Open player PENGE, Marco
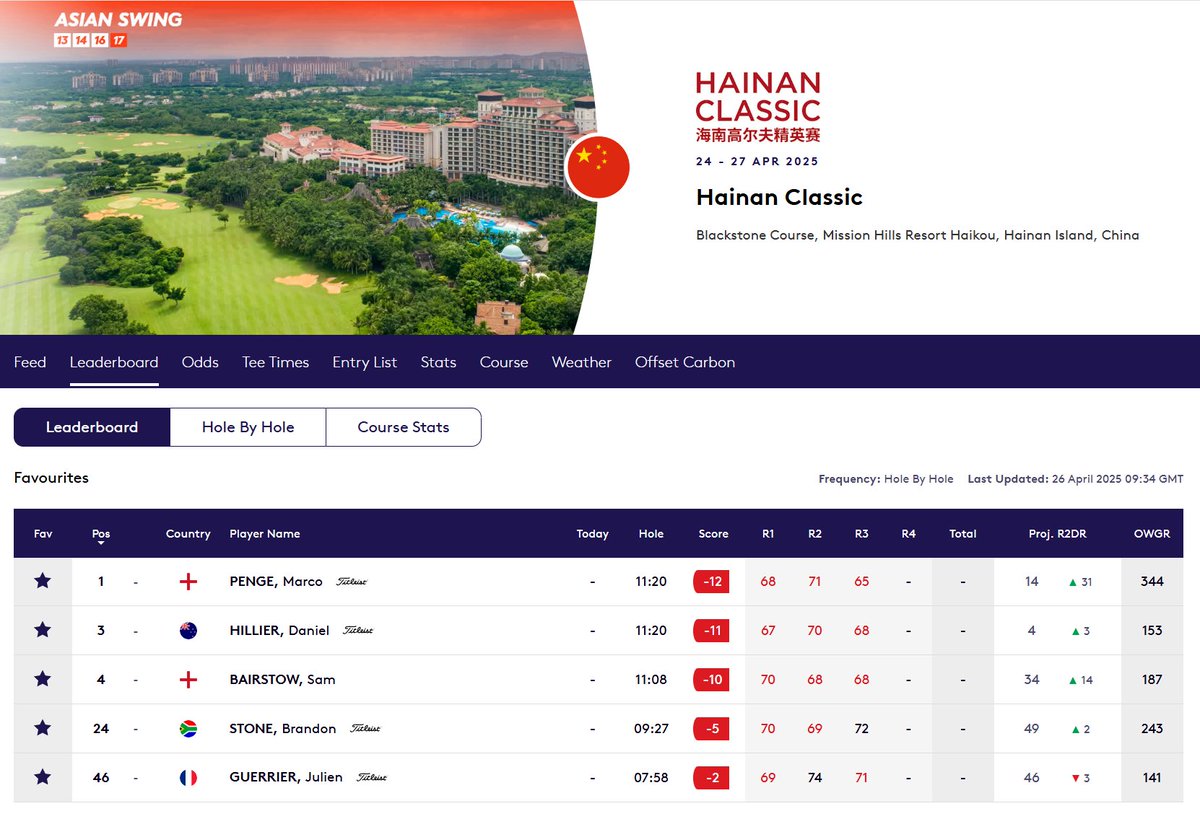This screenshot has height=819, width=1200. click(276, 581)
